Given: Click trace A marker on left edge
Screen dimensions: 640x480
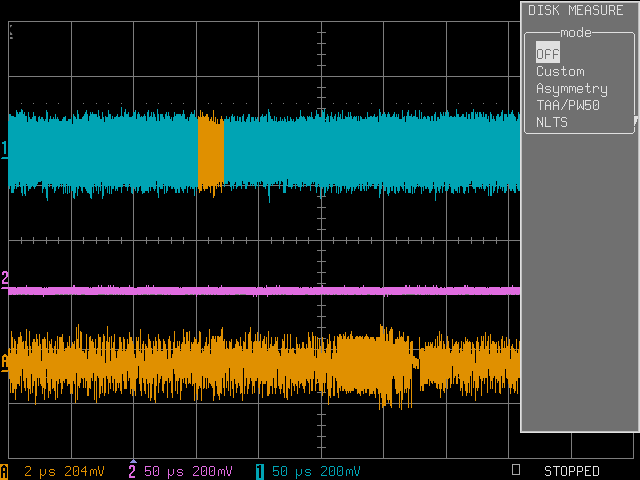Looking at the screenshot, I should 4,362.
